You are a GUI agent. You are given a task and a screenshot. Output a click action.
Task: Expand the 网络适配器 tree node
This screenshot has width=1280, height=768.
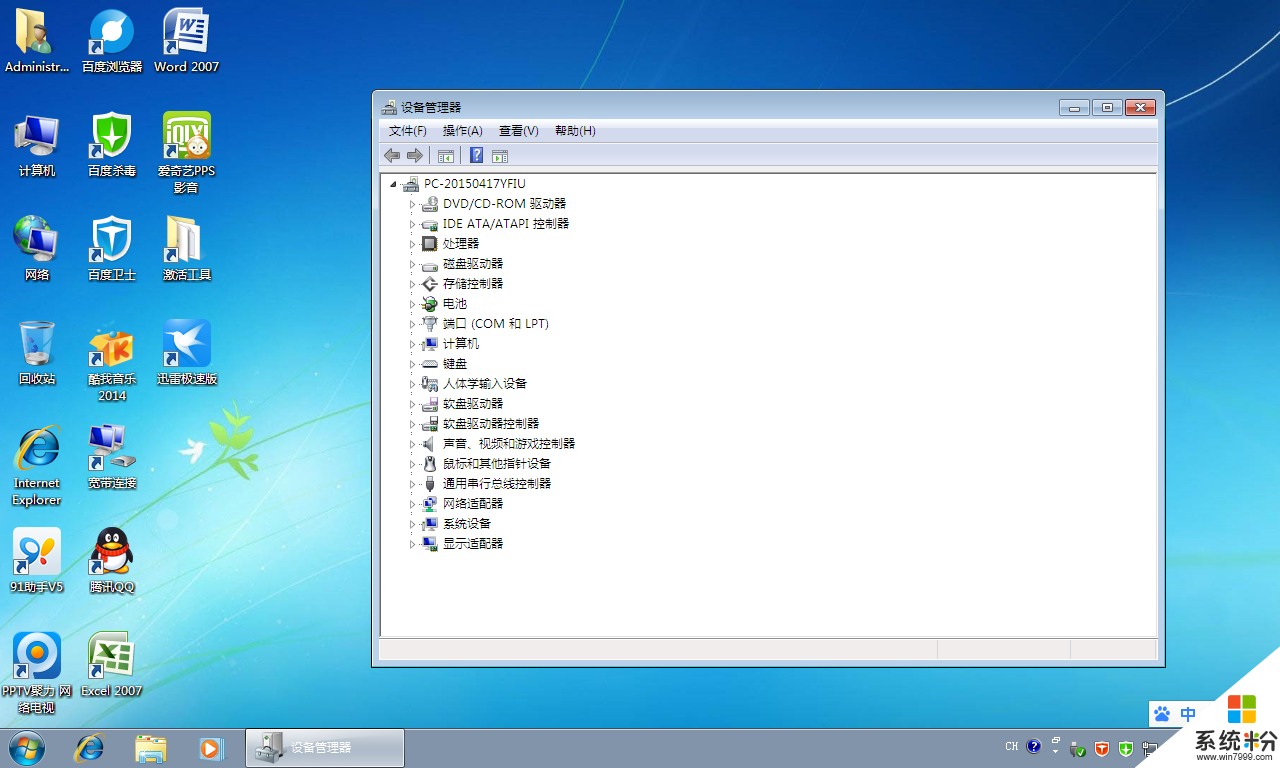tap(412, 504)
